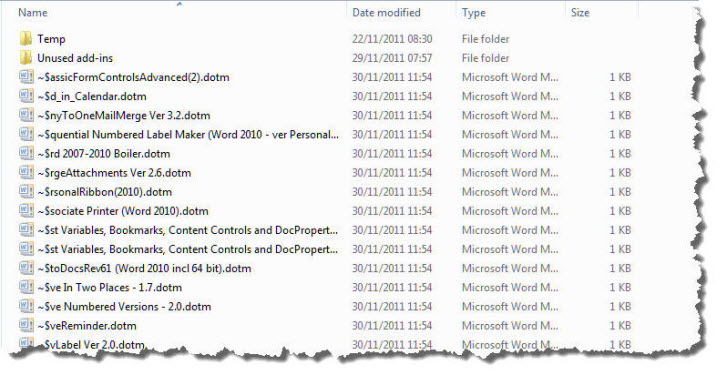Click File folder type in Unused add-ins row
This screenshot has width=720, height=373.
tap(485, 58)
